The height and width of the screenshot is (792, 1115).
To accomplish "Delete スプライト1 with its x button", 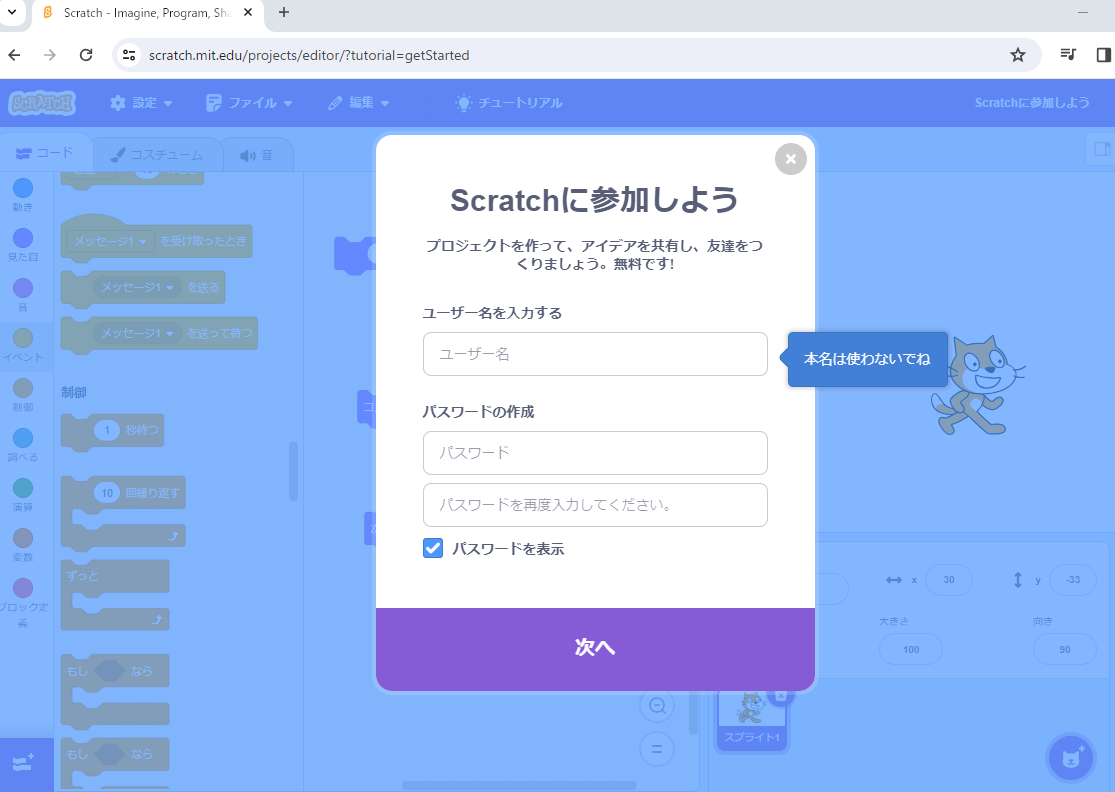I will coord(781,695).
